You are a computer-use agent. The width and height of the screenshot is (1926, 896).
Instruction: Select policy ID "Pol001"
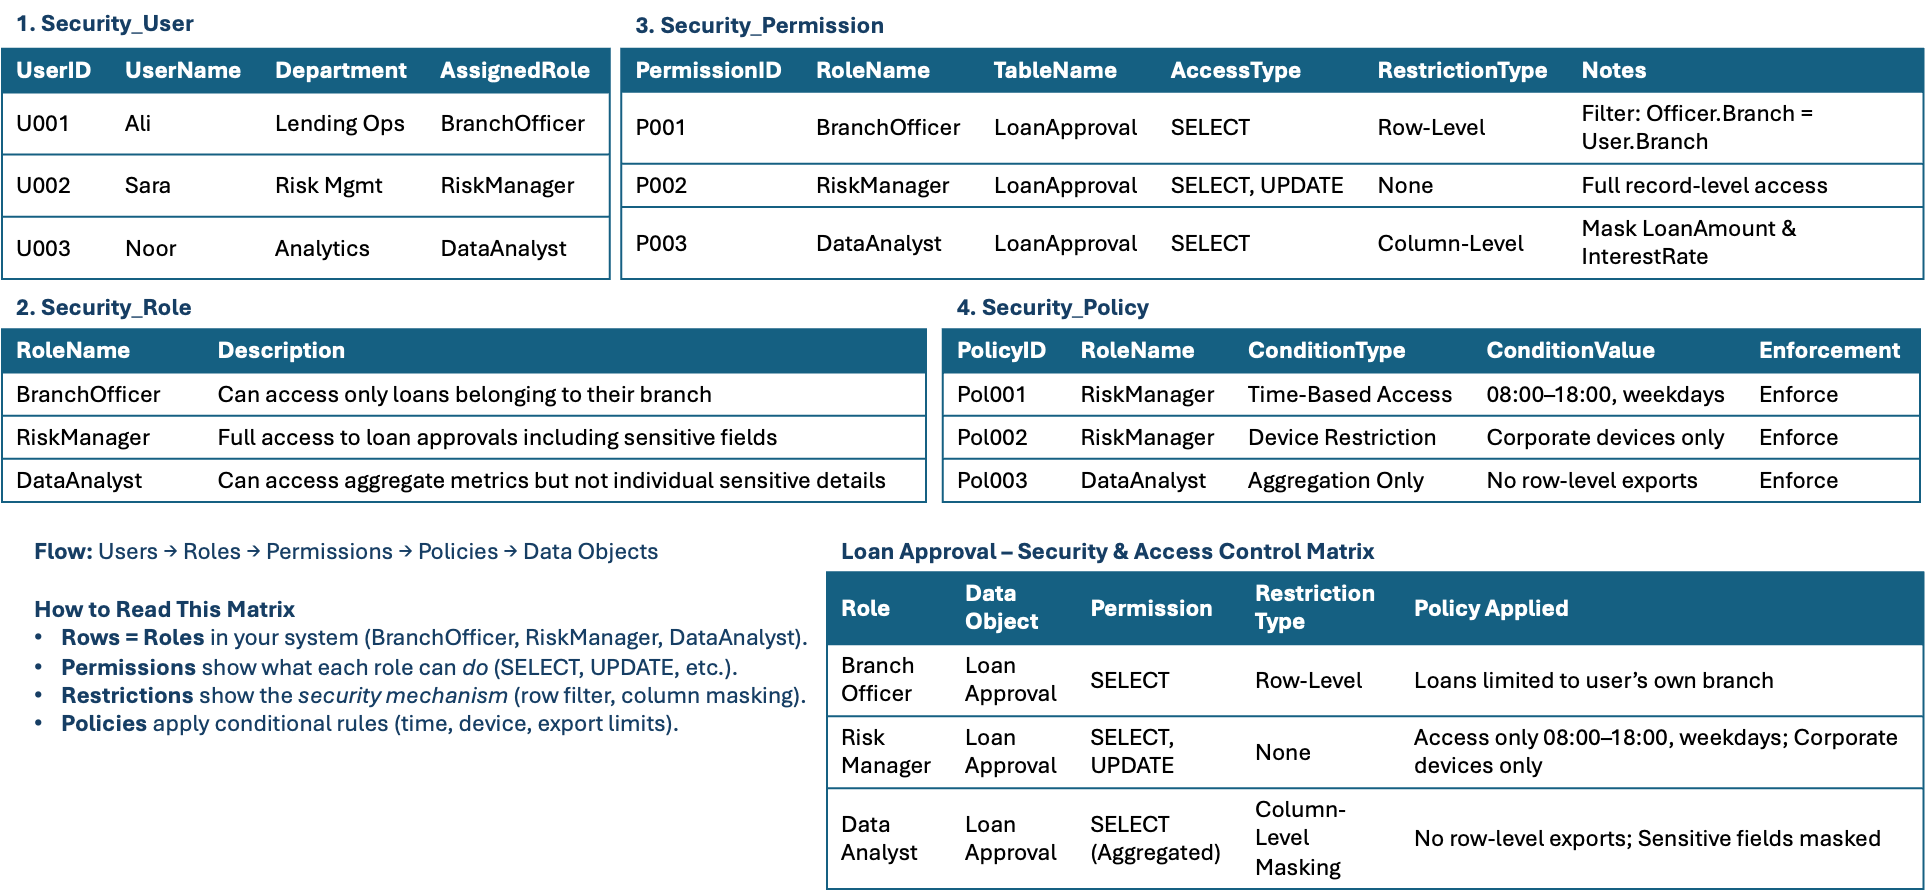point(992,394)
